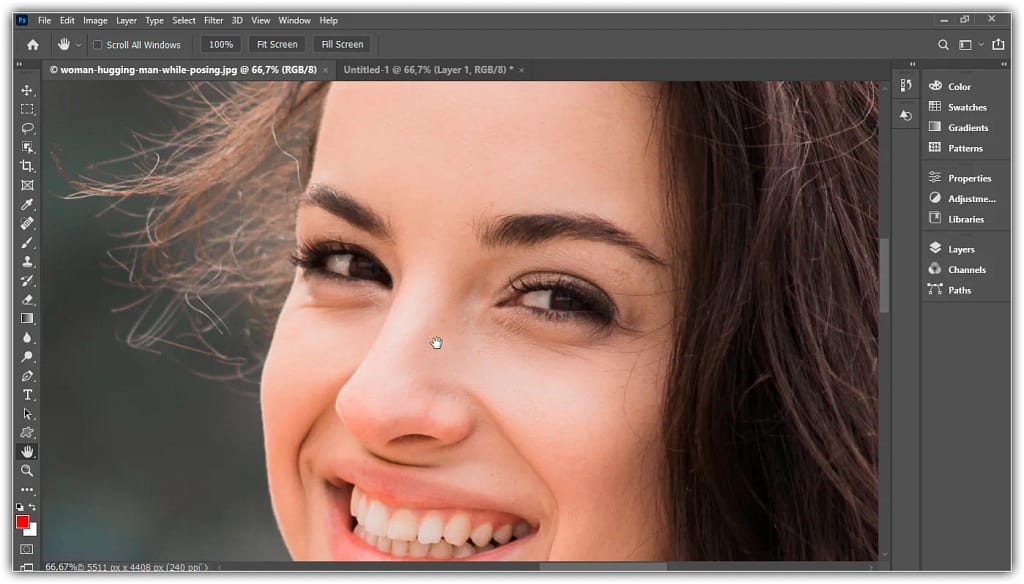The image size is (1024, 584).
Task: Open the Filter menu
Action: coord(213,20)
